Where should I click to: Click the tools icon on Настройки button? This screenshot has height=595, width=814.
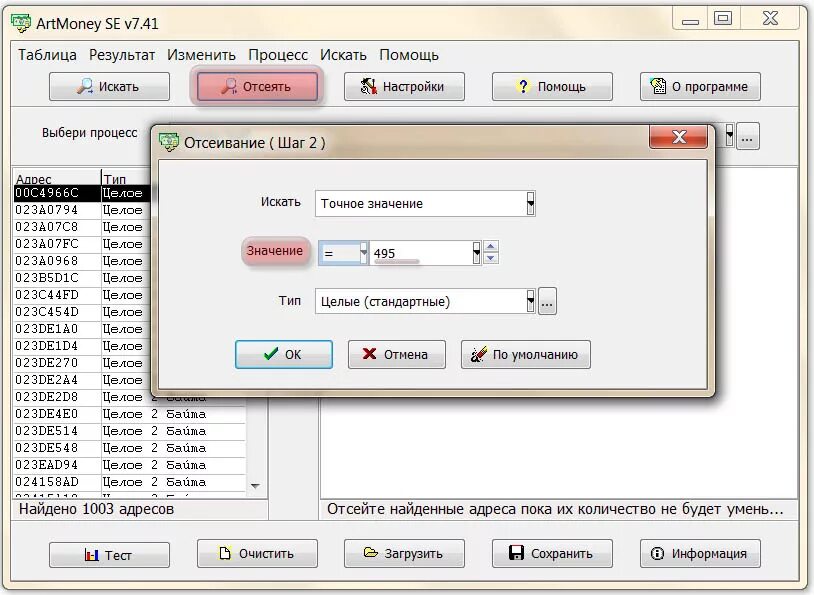coord(368,86)
